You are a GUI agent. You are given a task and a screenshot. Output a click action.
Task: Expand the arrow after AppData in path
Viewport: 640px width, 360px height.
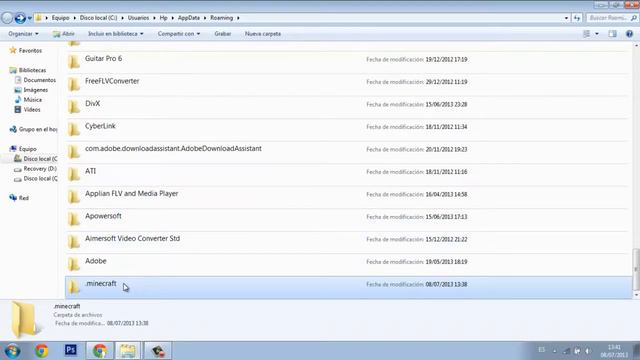[x=205, y=18]
